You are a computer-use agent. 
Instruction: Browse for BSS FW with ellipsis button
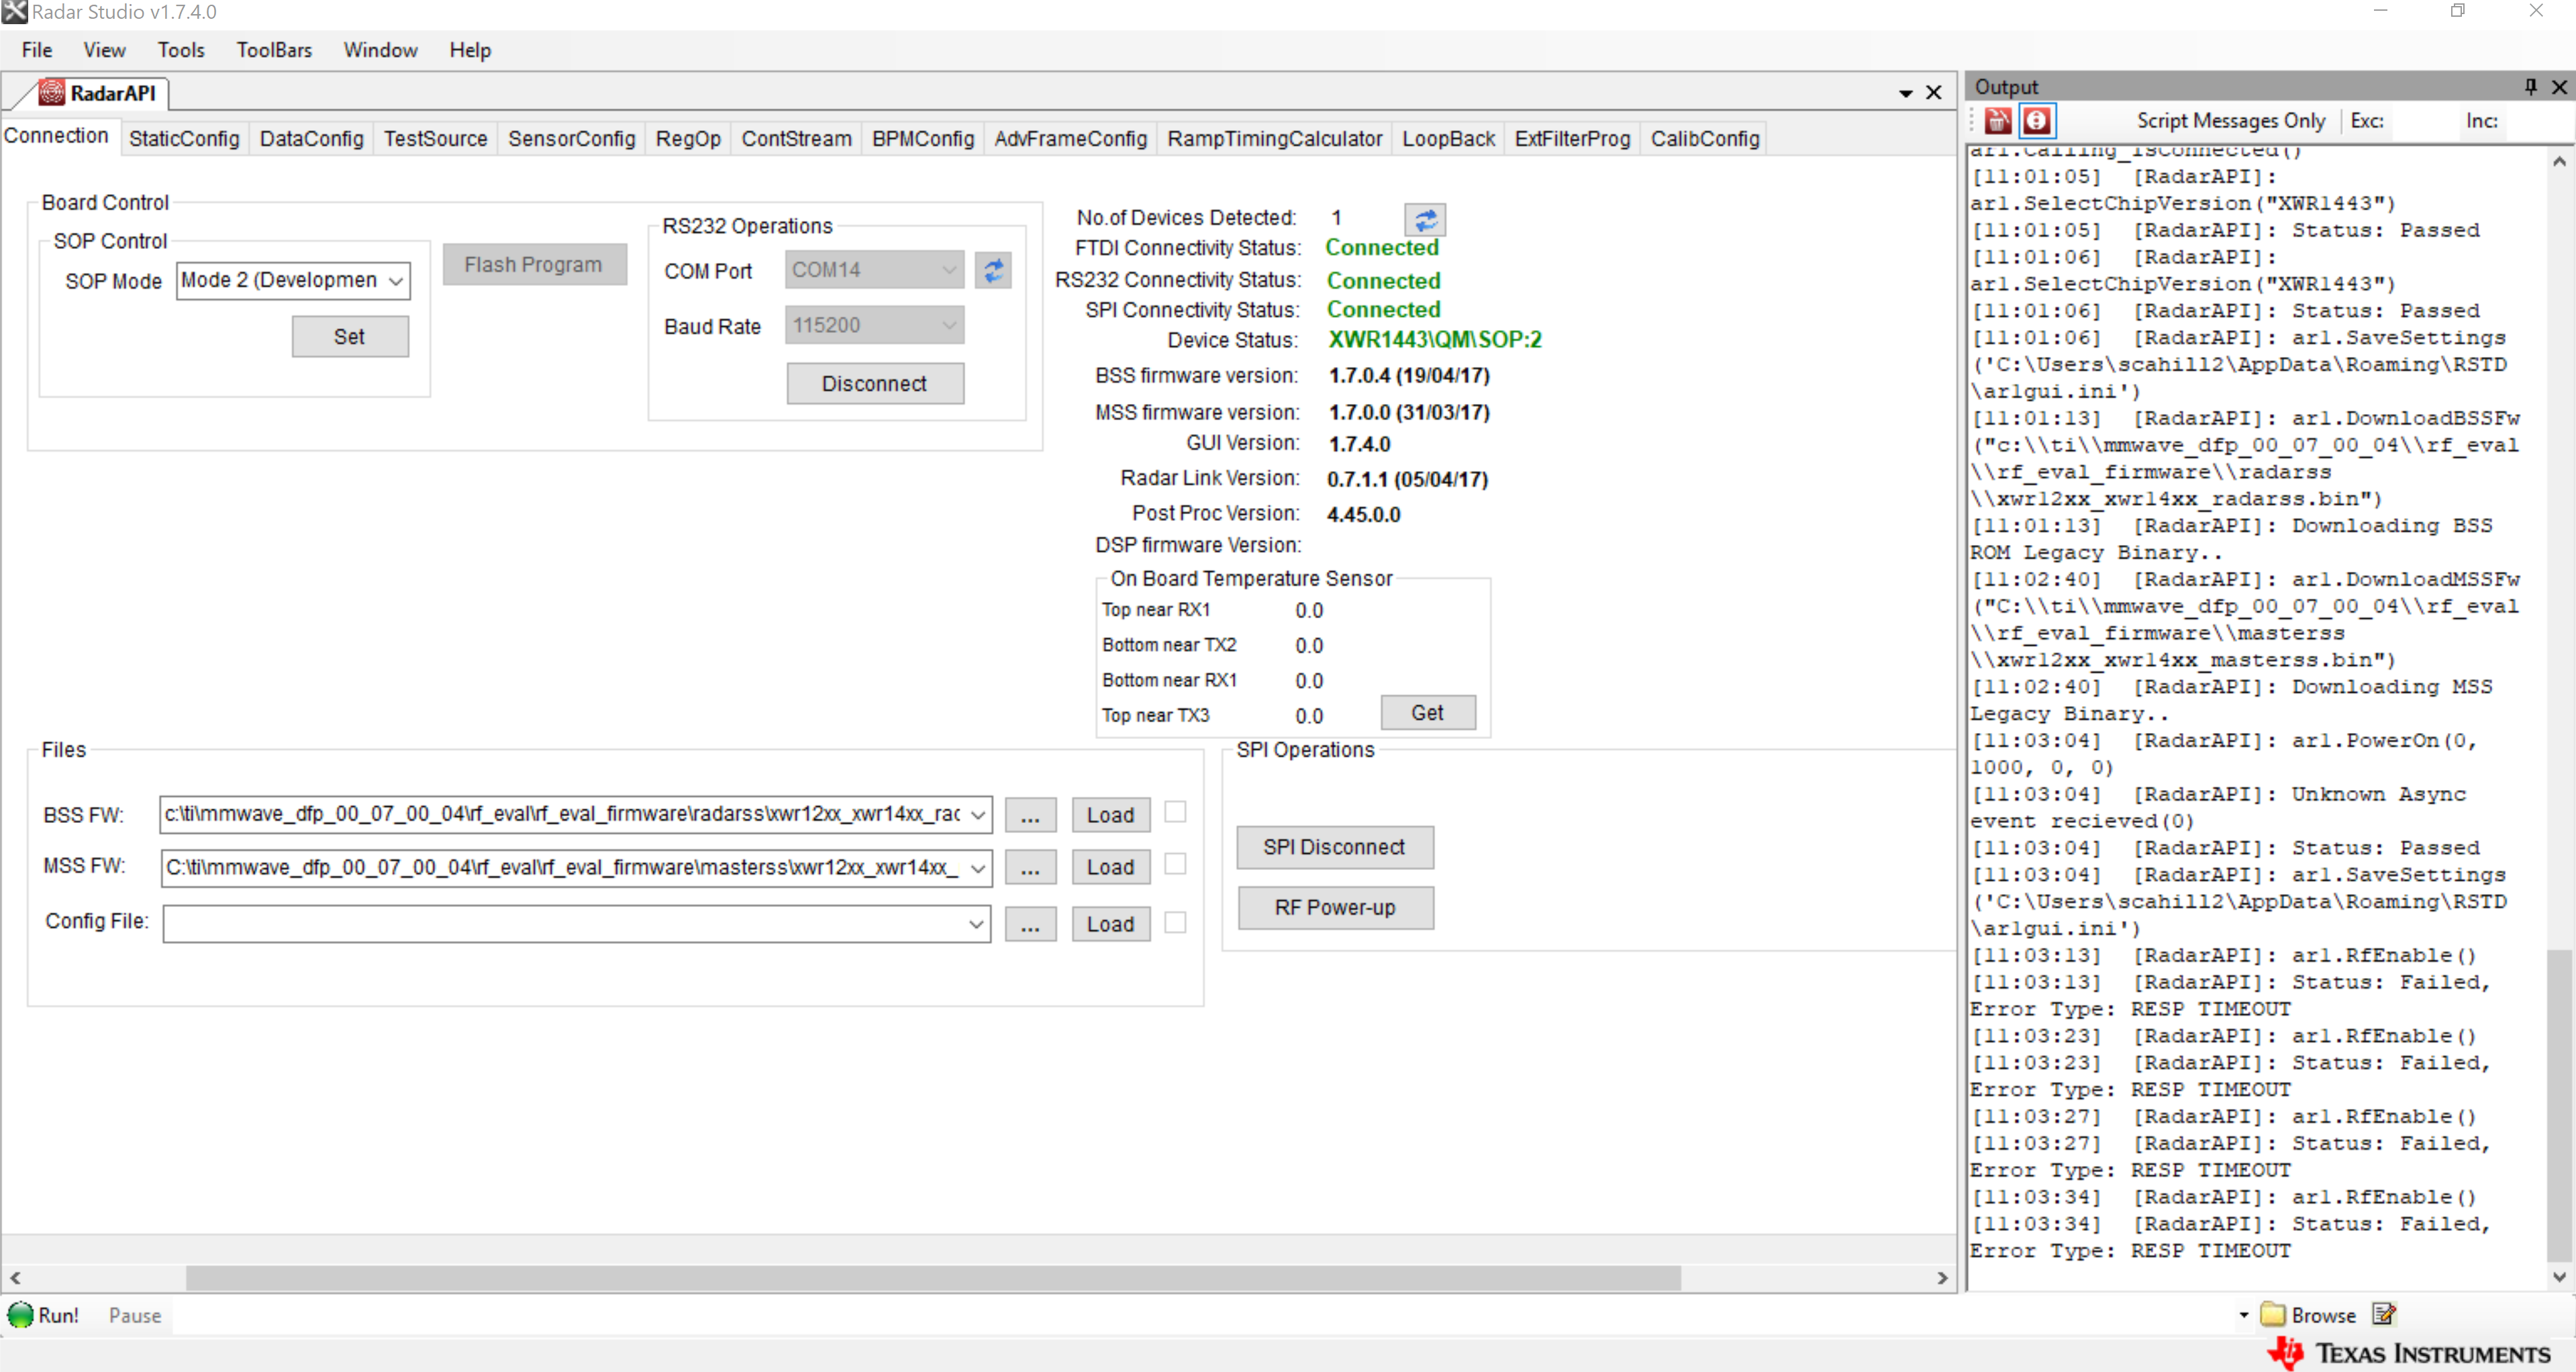[1030, 815]
